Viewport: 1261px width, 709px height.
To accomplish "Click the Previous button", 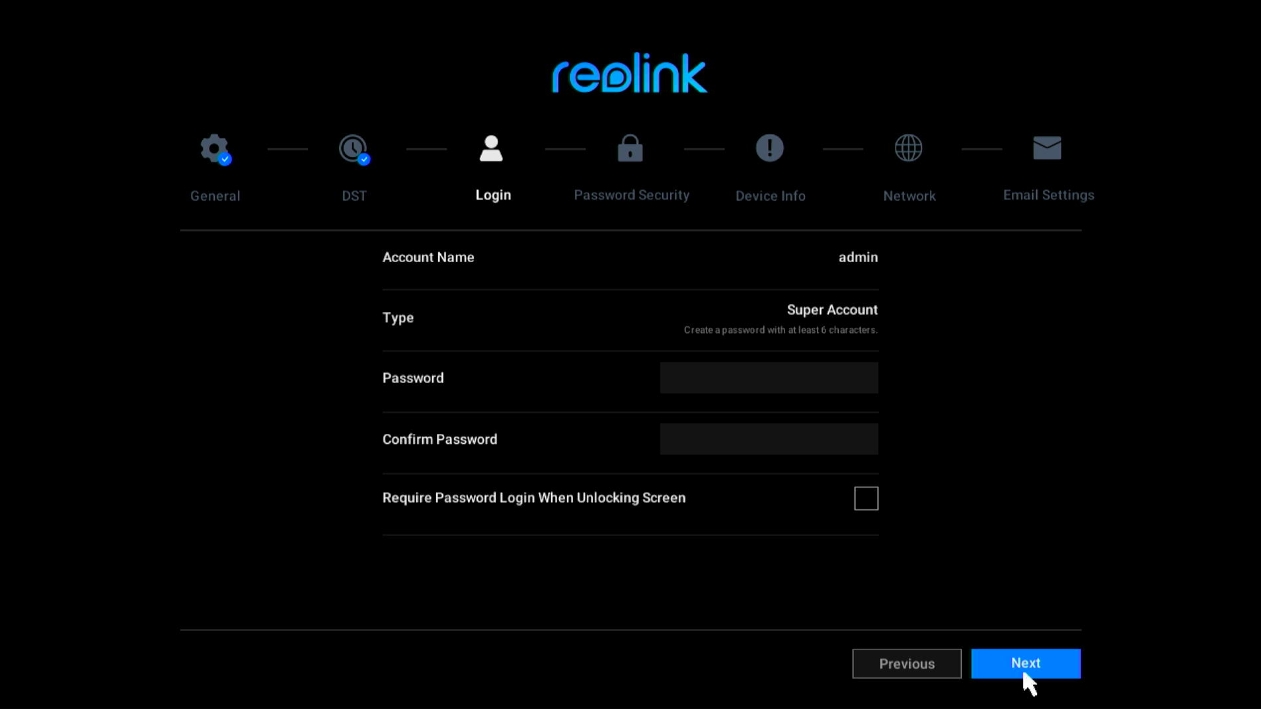I will [907, 663].
